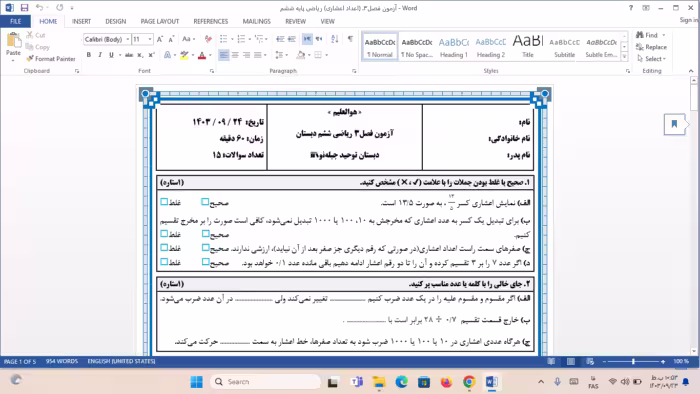Expand bullets list dropdown arrow
This screenshot has width=700, height=394.
click(x=232, y=39)
